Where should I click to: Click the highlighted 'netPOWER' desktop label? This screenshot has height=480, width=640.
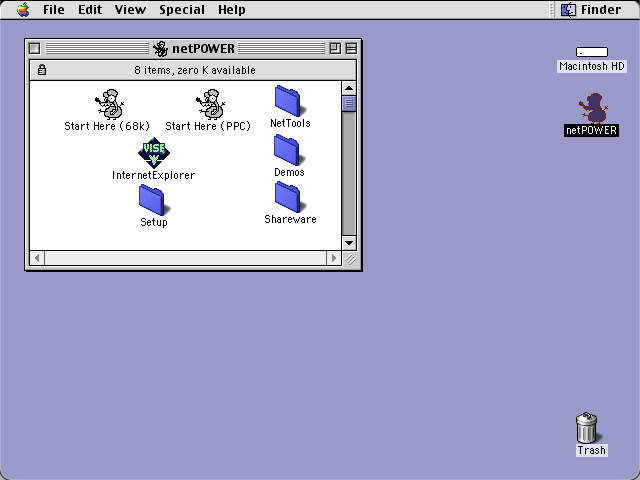[x=591, y=130]
